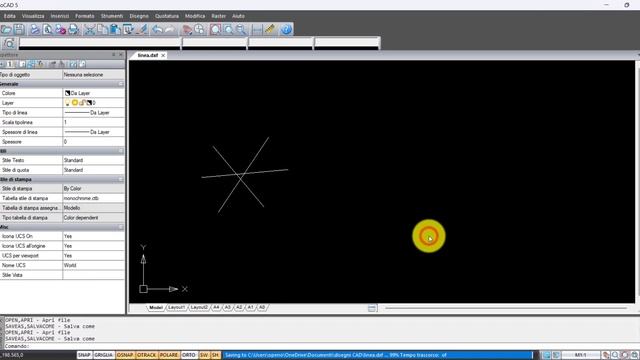Open the Formato menu

coord(84,16)
